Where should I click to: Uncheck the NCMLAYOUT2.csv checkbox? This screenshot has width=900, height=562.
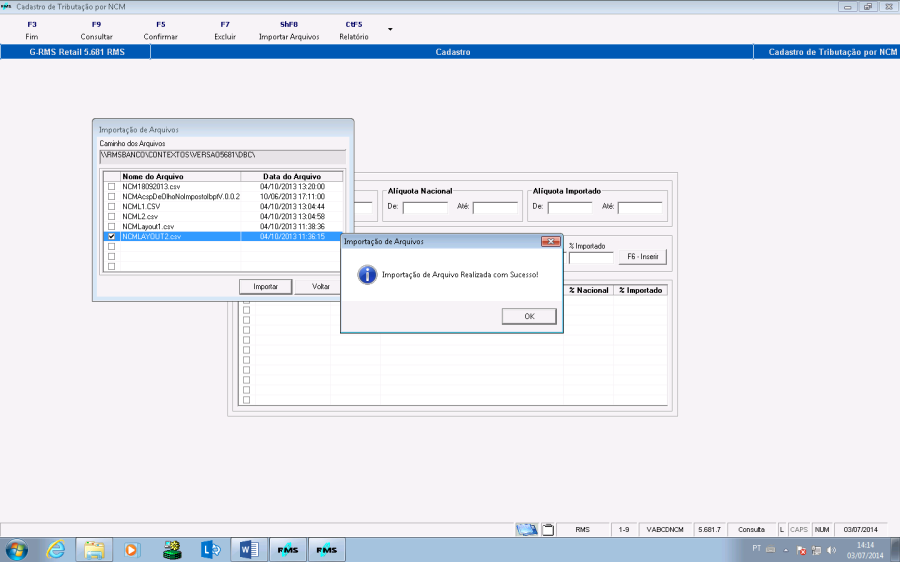111,237
